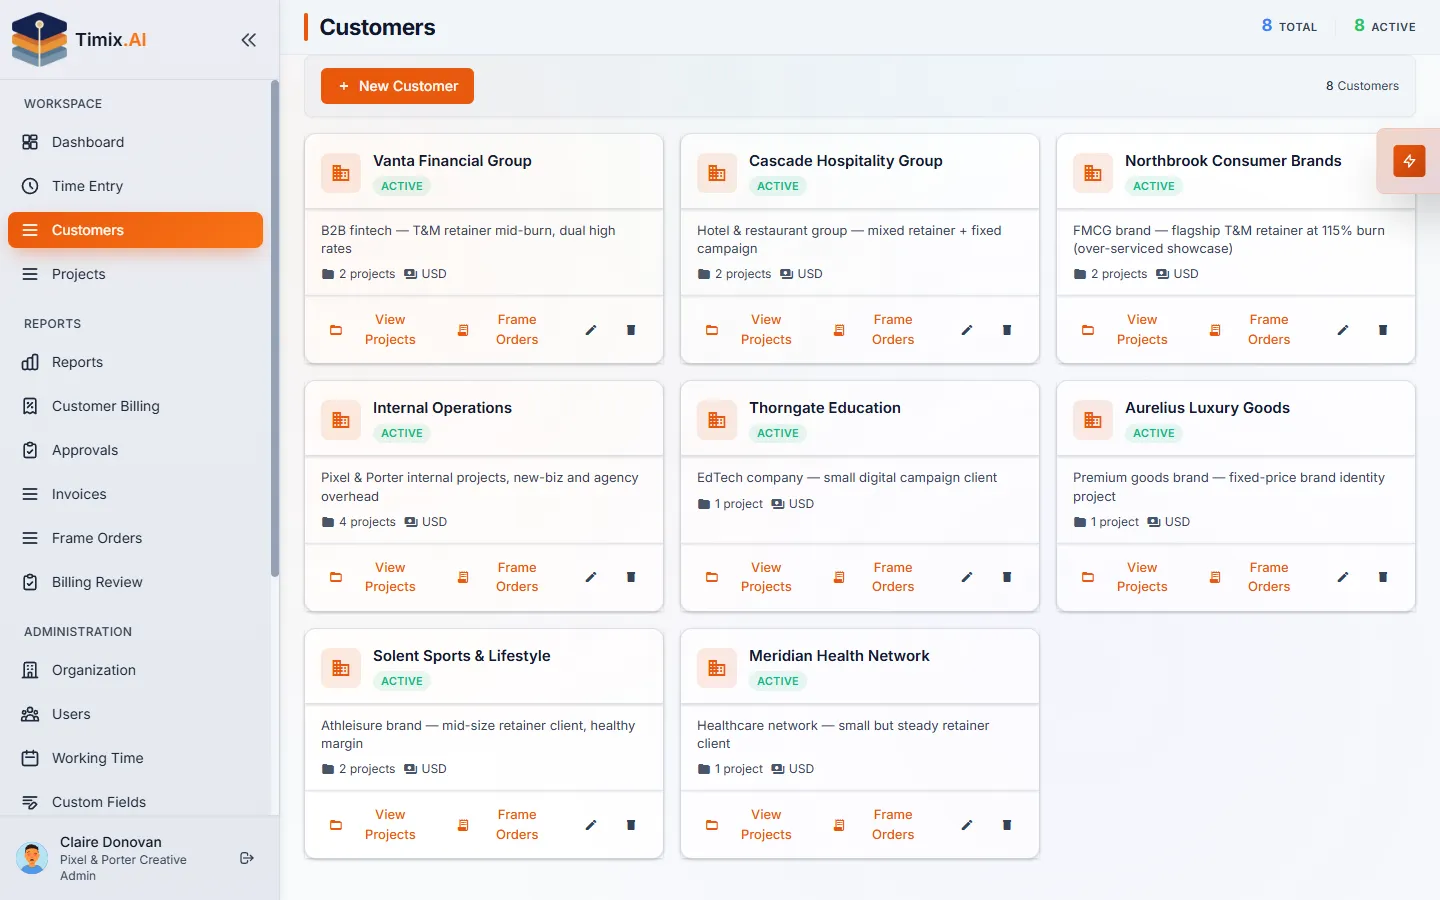Click the ACTIVE badge under Internal Operations
1440x900 pixels.
coord(402,433)
